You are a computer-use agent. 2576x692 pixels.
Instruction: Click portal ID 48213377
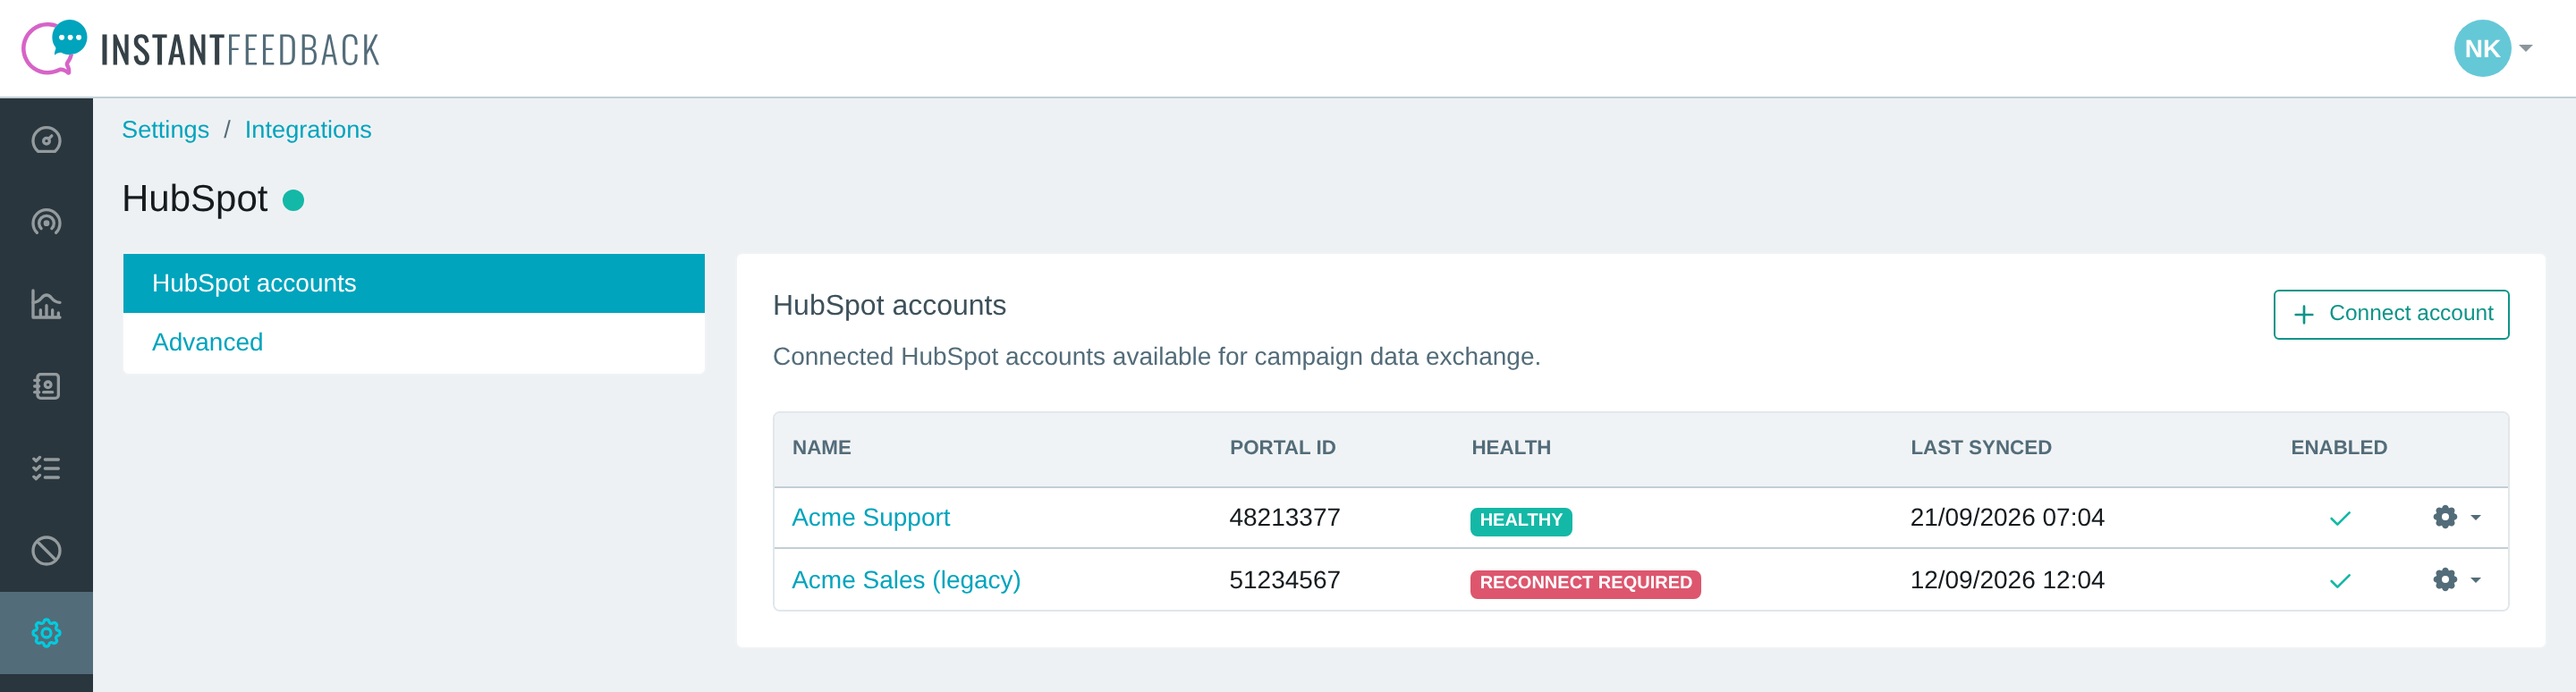click(x=1284, y=517)
